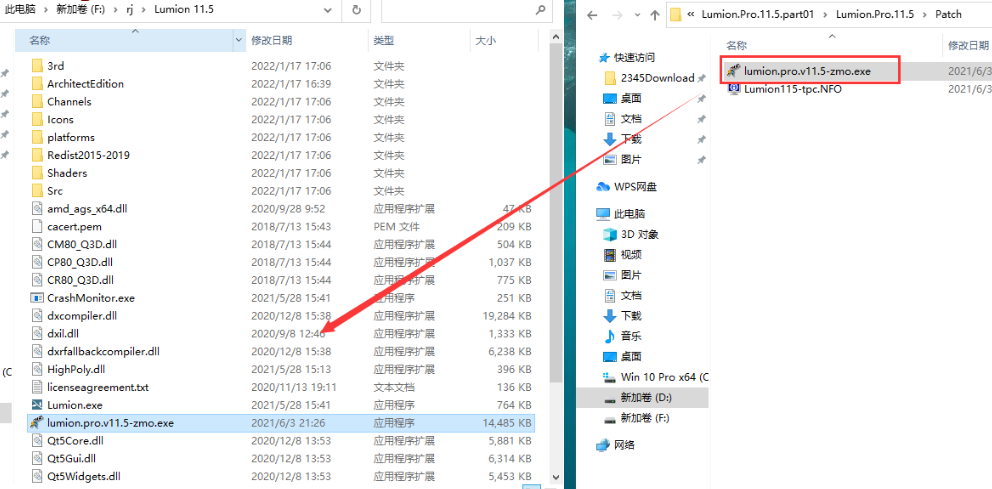Click the left file list vertical scrollbar
This screenshot has height=489, width=992.
pyautogui.click(x=556, y=250)
